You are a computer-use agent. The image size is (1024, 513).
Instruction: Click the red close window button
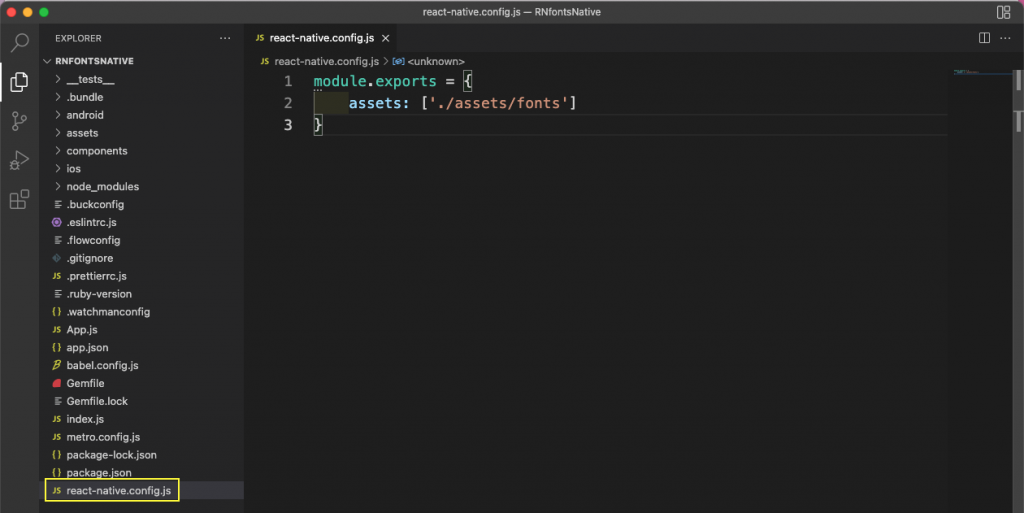[12, 12]
